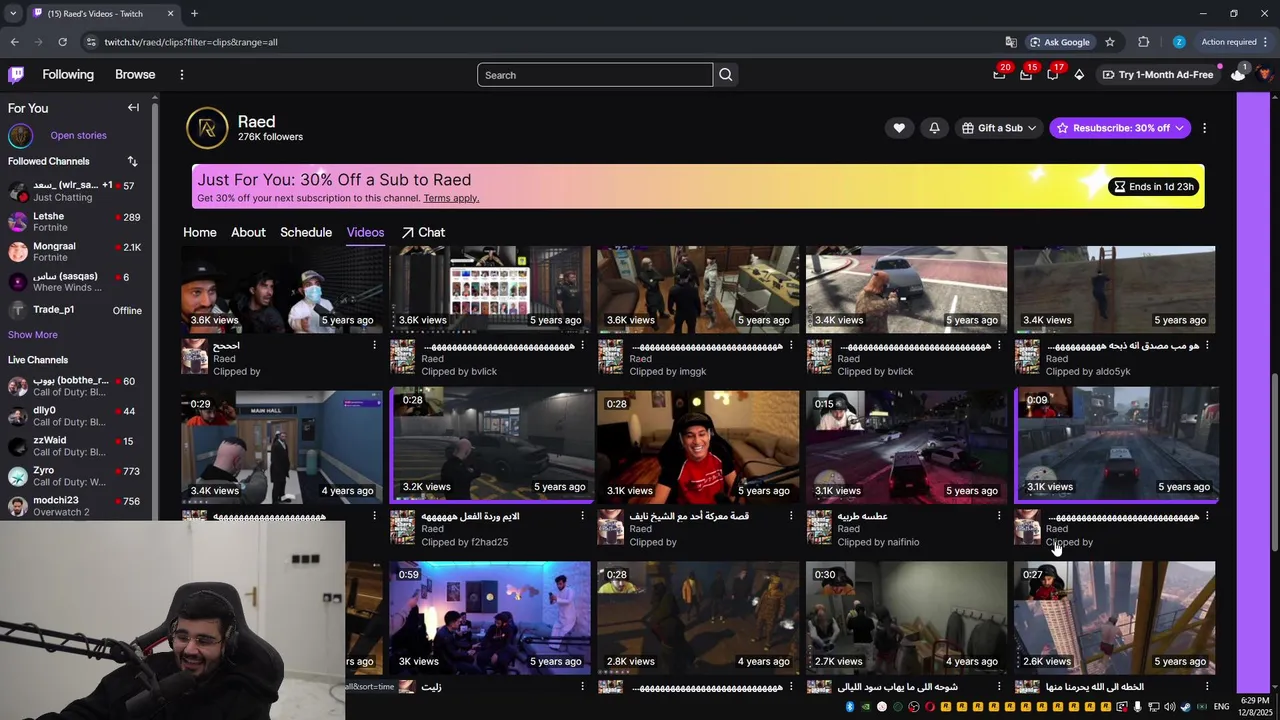Open options for the احححح clip
This screenshot has height=720, width=1280.
click(x=374, y=345)
